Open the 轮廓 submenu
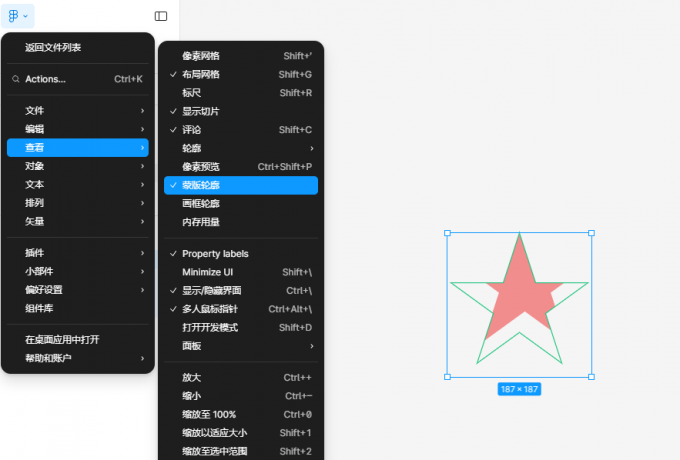680x460 pixels. (241, 148)
